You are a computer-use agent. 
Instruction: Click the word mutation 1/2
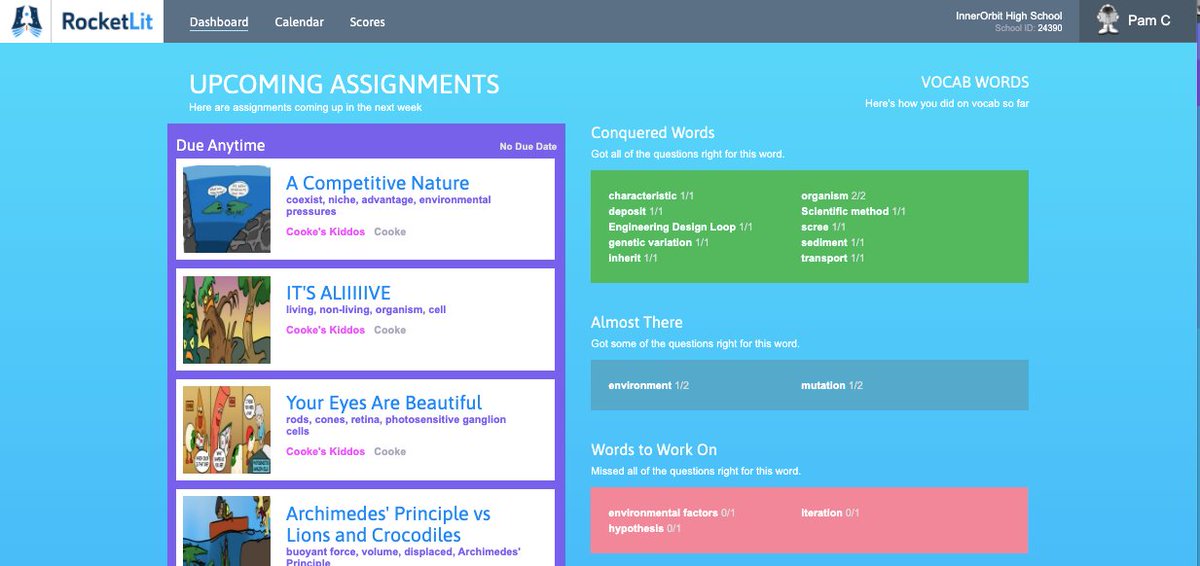[x=832, y=385]
